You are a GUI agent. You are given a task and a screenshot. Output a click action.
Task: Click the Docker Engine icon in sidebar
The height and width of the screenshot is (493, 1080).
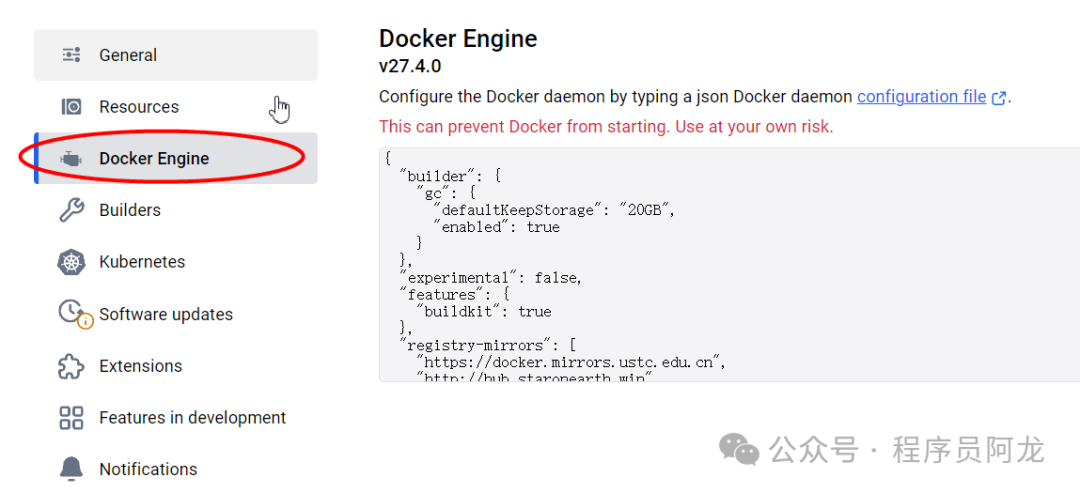tap(71, 159)
